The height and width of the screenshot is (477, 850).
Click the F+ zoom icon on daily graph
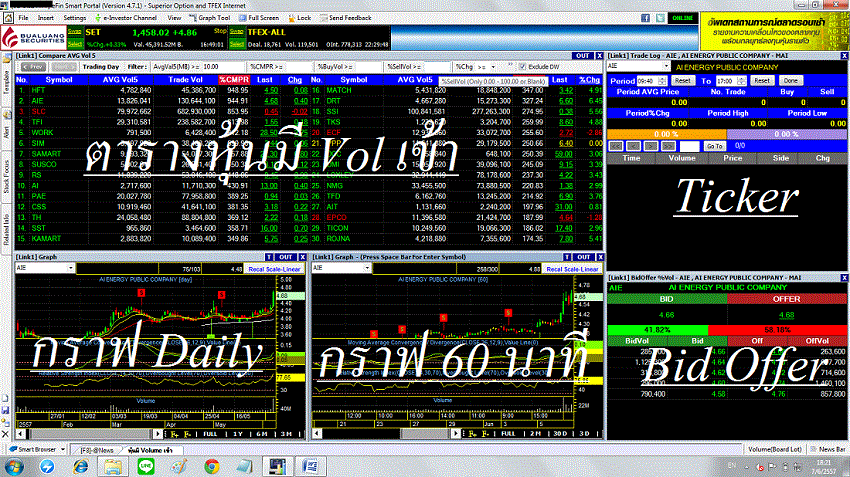pos(175,434)
